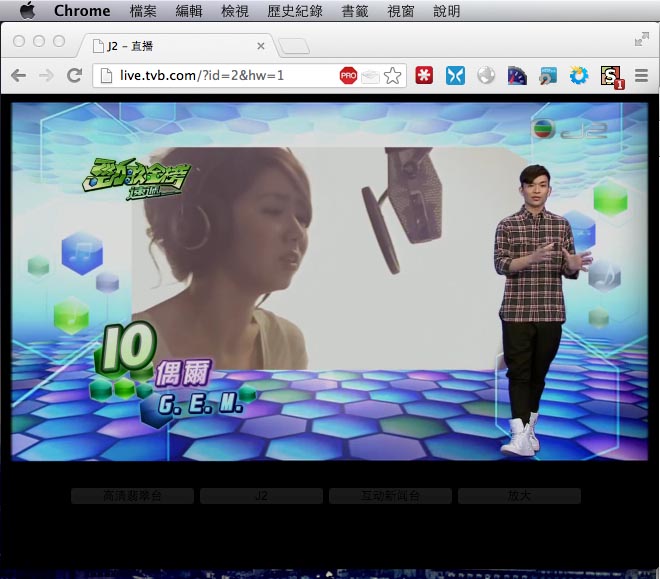Click the gray globe extension icon
Viewport: 660px width, 579px height.
tap(486, 76)
